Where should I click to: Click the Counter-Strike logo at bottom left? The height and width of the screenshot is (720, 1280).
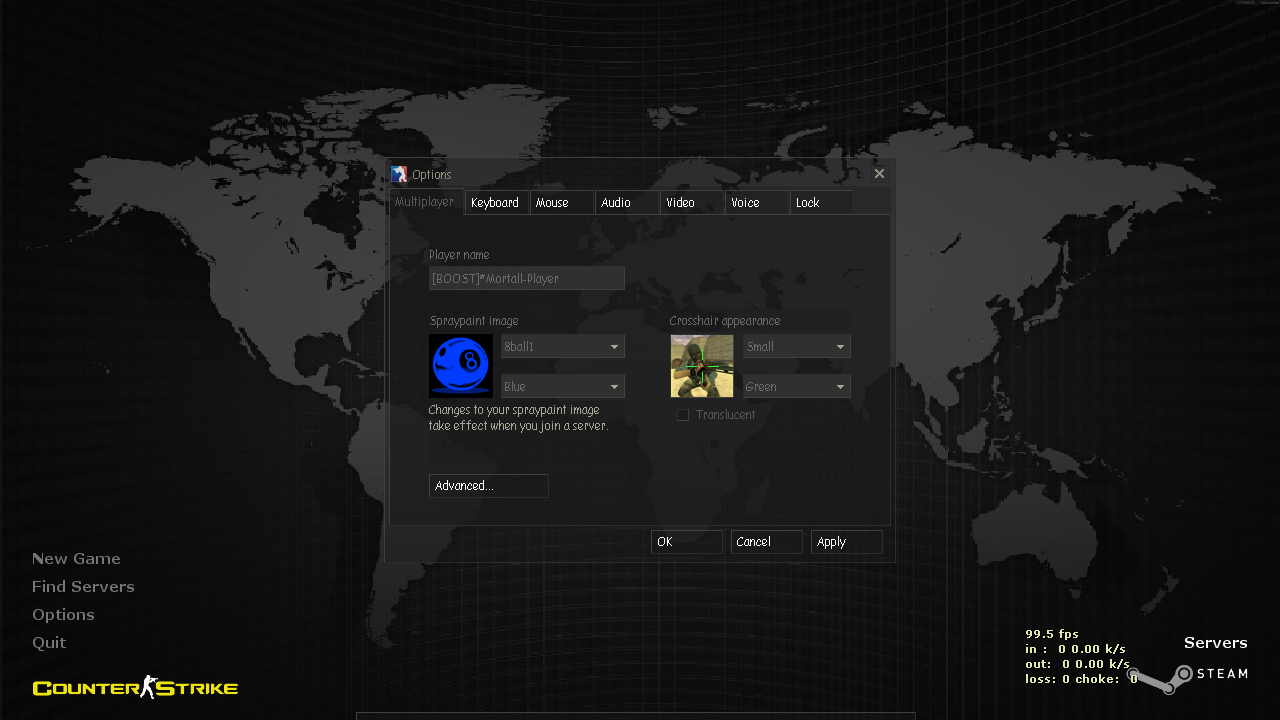[134, 687]
